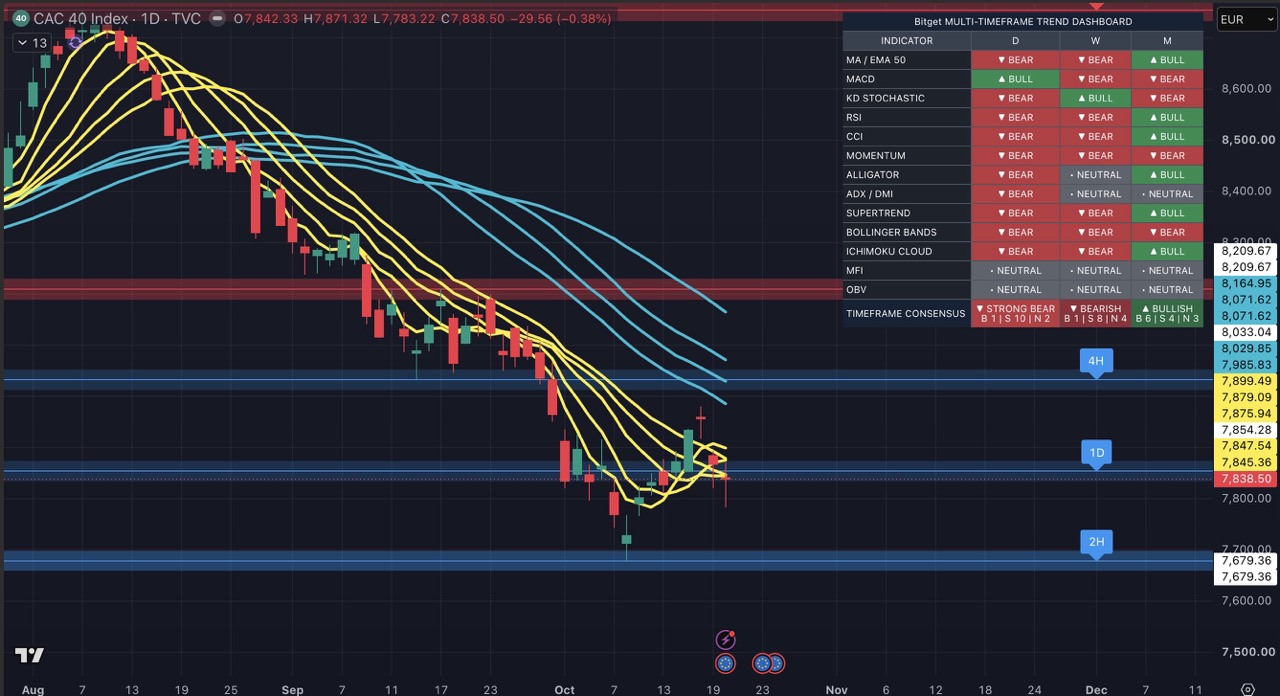Click the OBV row label
Image resolution: width=1280 pixels, height=696 pixels.
click(x=854, y=289)
